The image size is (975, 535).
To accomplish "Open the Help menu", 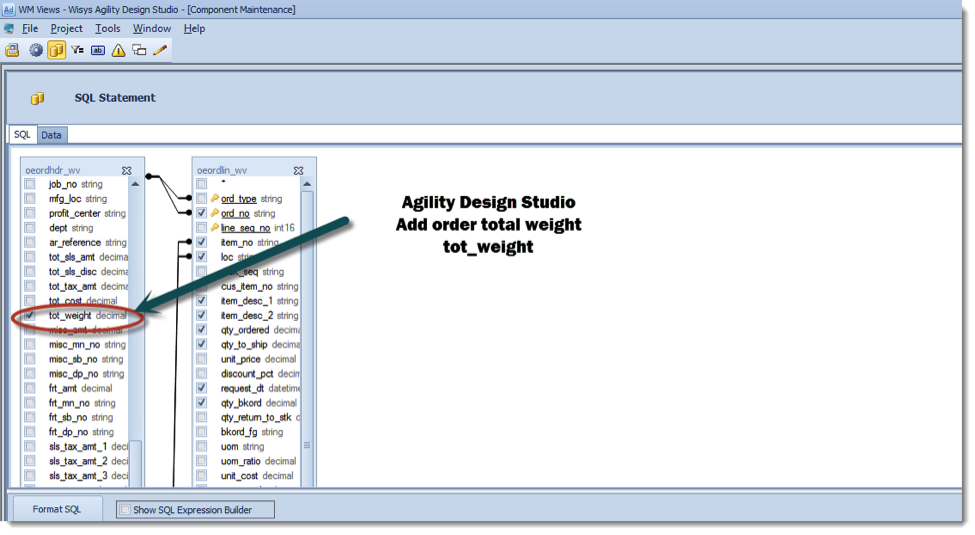I will point(194,29).
